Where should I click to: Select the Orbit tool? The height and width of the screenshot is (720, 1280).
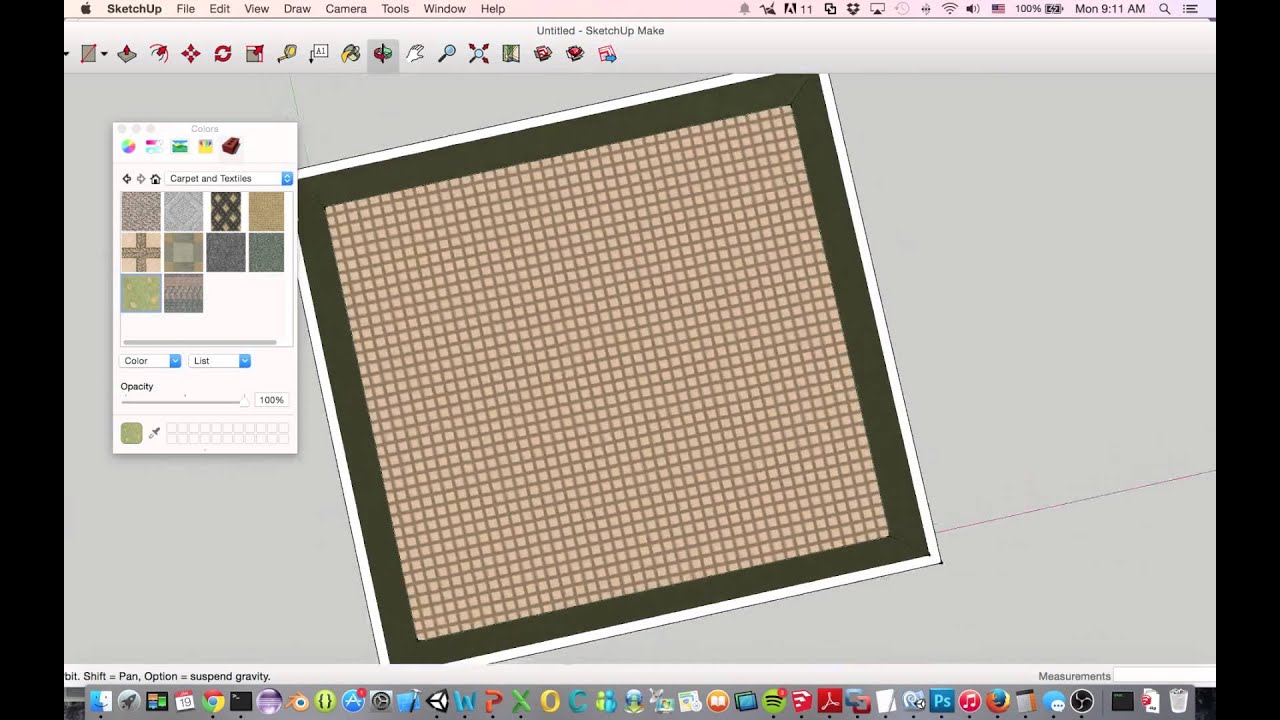(383, 54)
